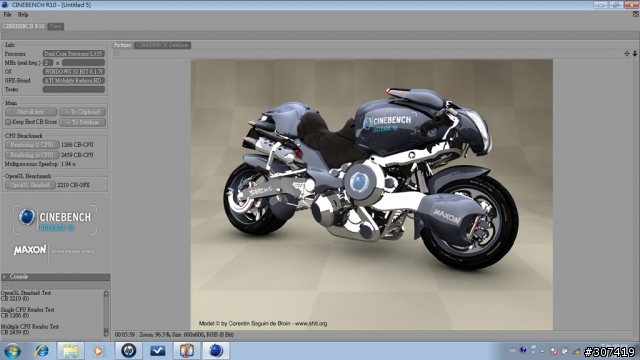Click the Tester name input field

coord(74,89)
